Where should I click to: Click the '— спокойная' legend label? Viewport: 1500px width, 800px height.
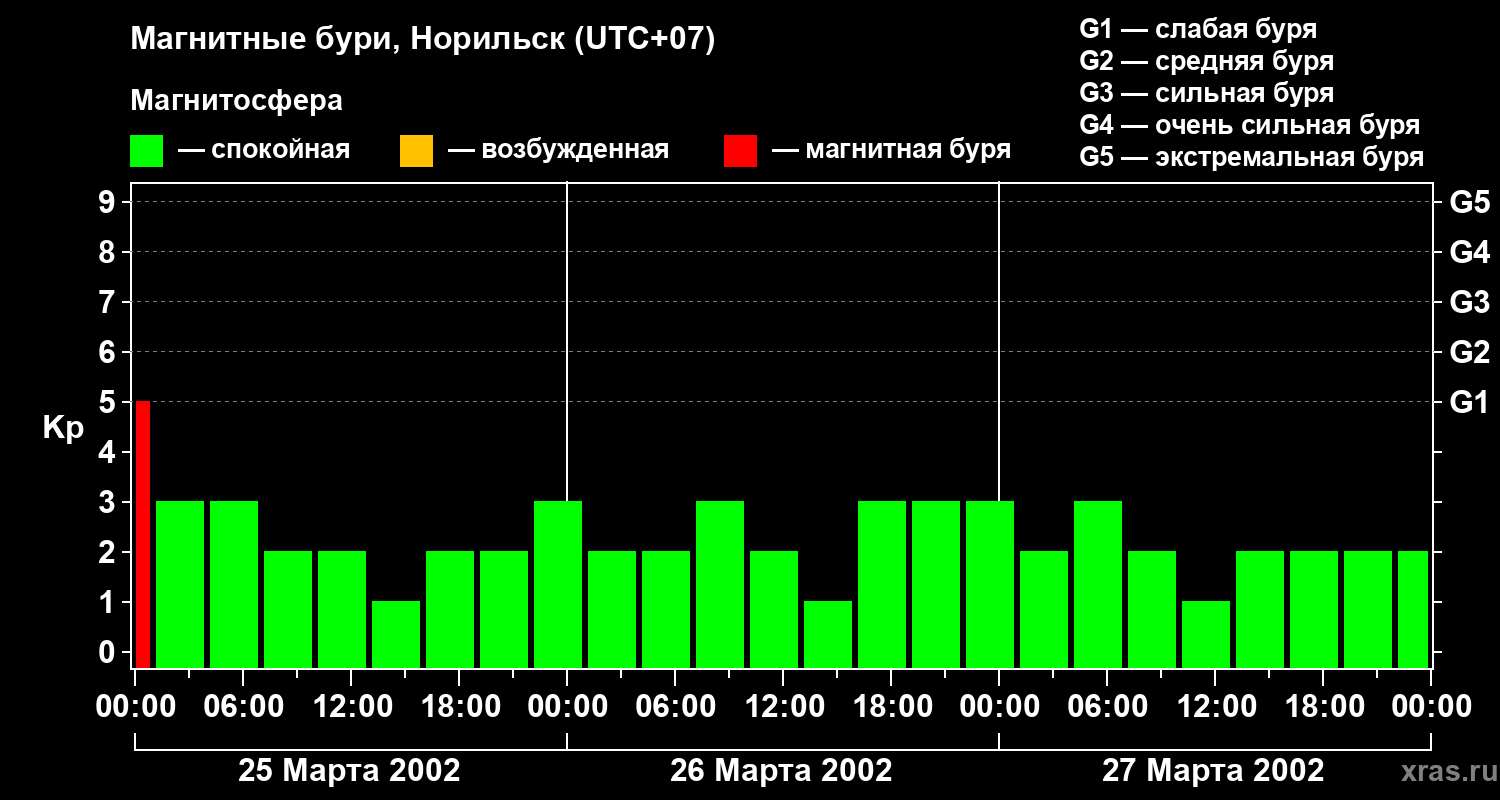pos(264,150)
